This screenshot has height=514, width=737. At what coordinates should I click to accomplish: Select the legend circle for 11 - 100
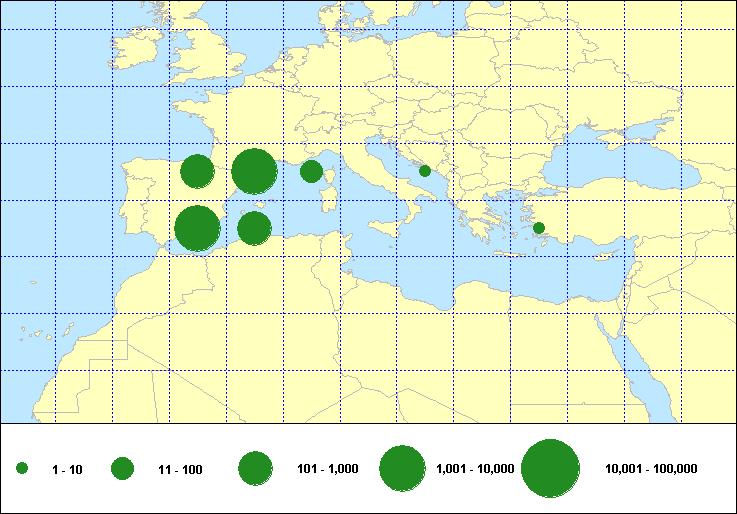click(122, 468)
